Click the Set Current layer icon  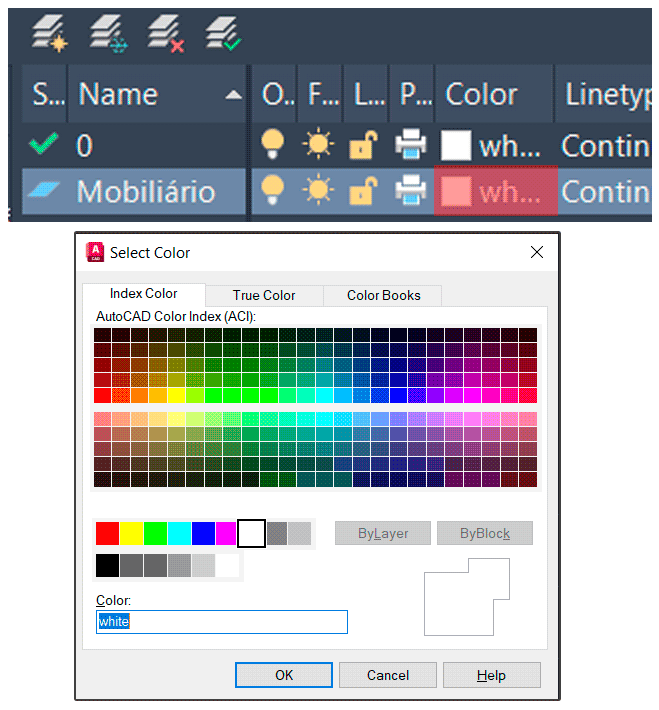pos(223,33)
